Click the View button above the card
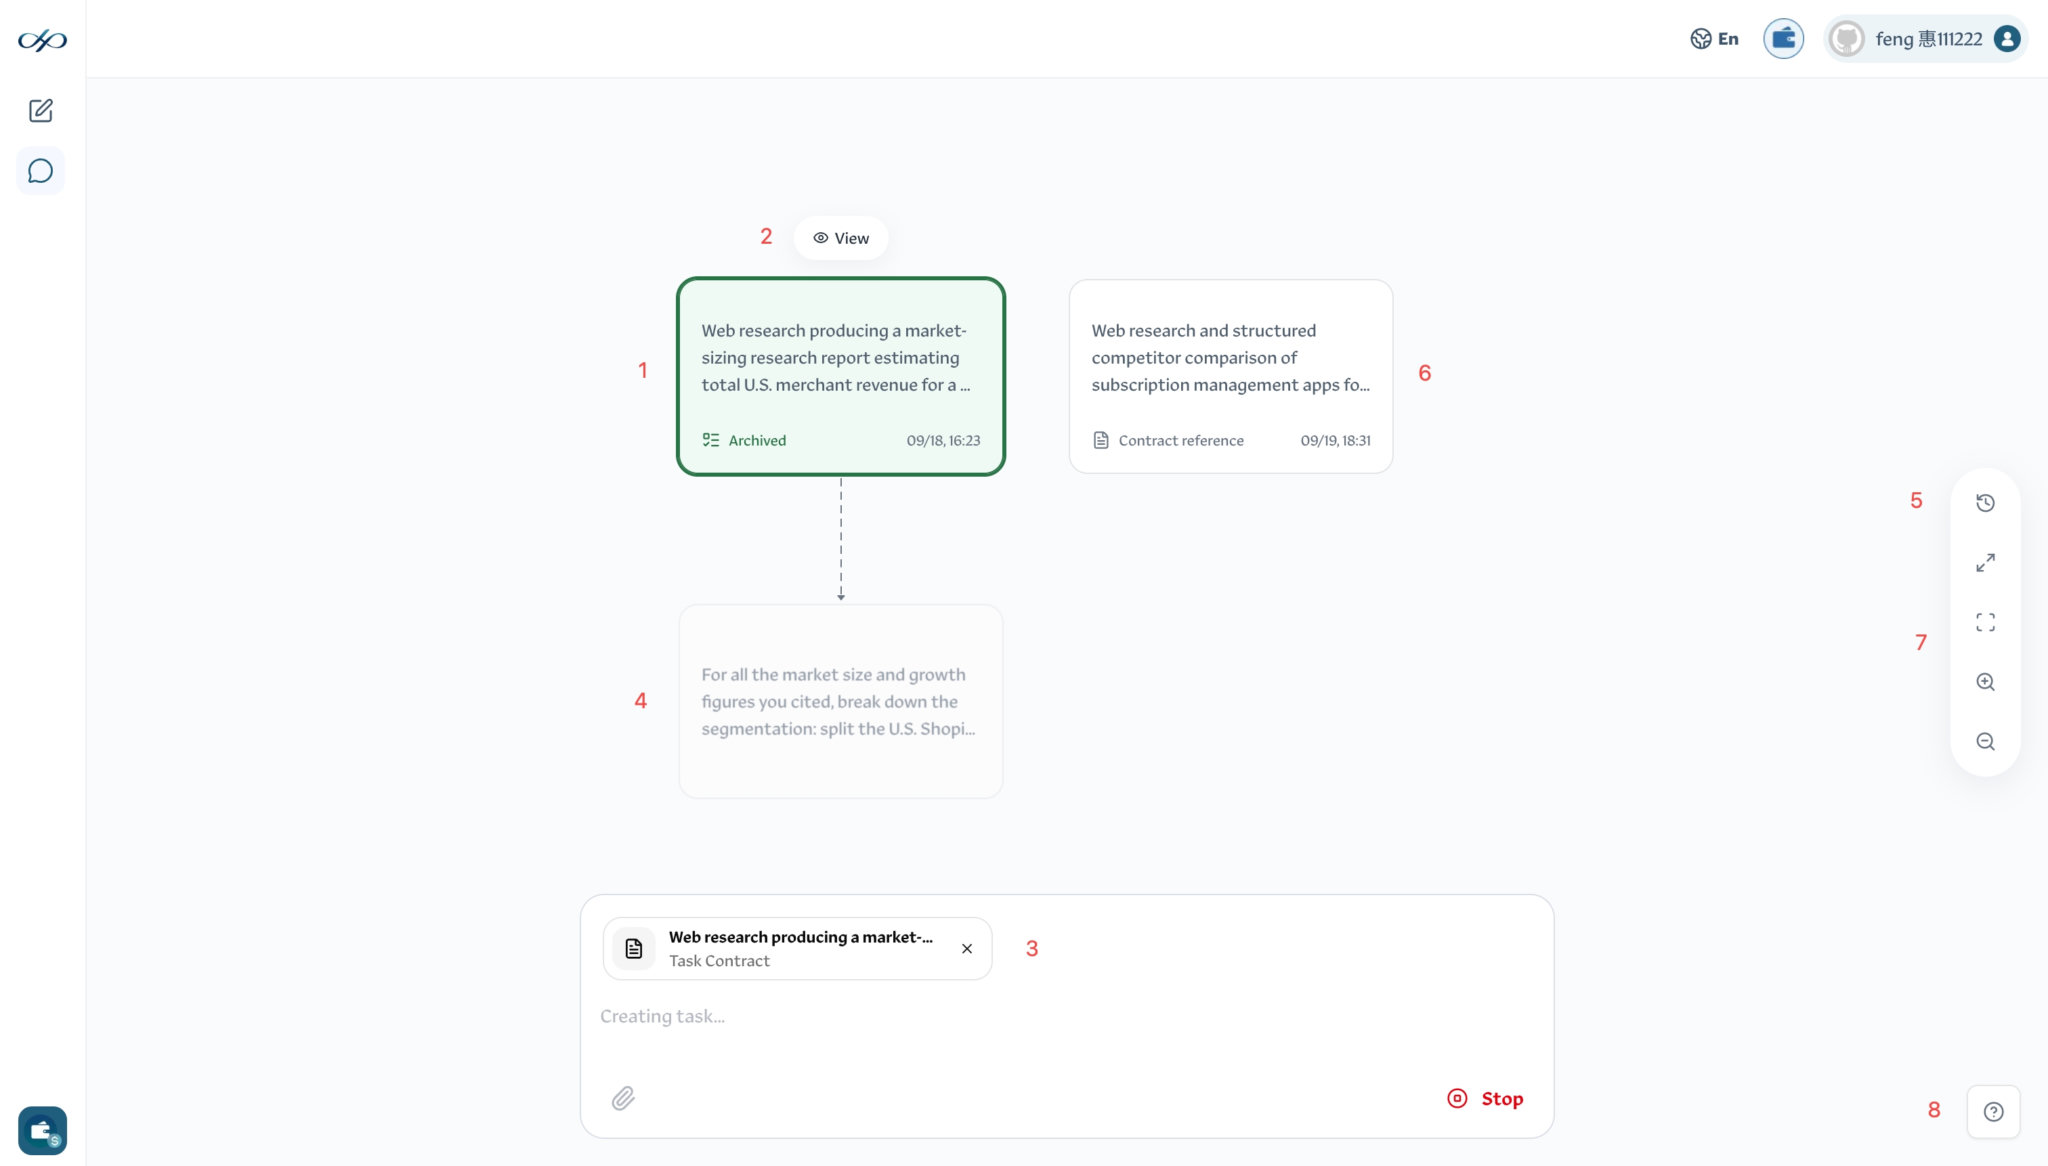The image size is (2048, 1166). coord(841,238)
